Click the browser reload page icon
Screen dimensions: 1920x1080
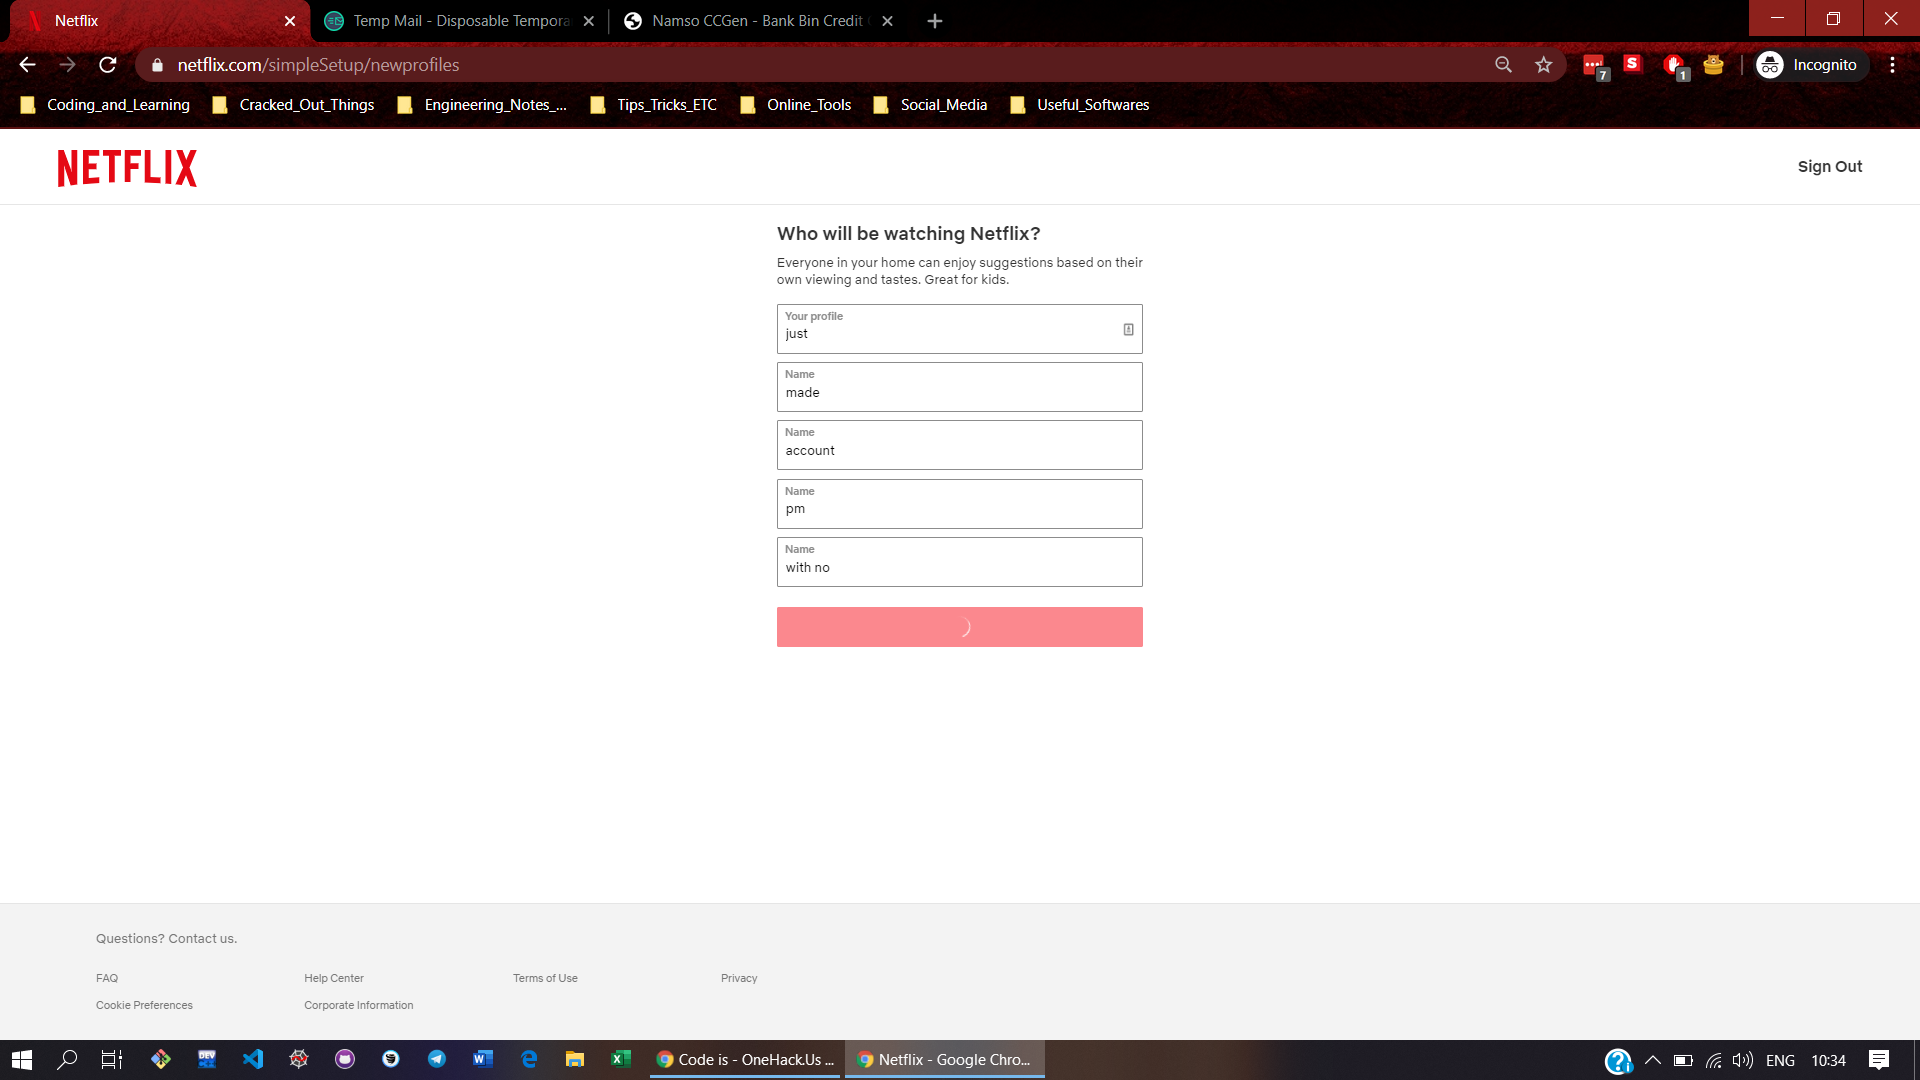click(108, 65)
